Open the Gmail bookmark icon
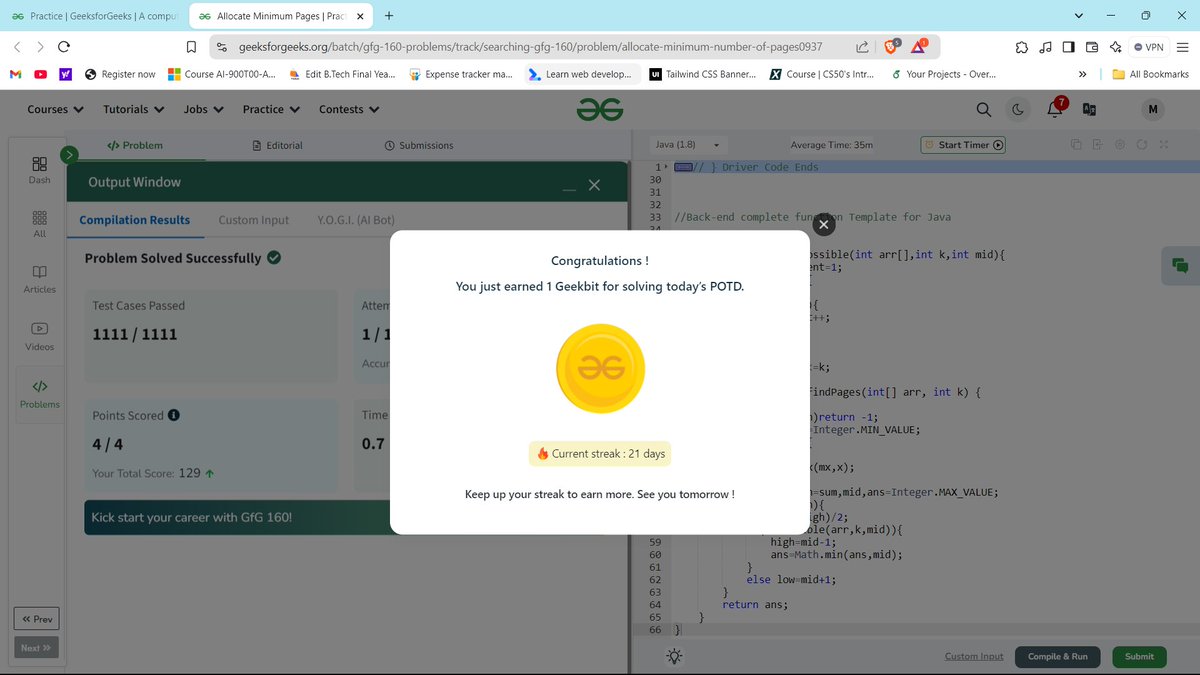The height and width of the screenshot is (675, 1200). [x=15, y=74]
